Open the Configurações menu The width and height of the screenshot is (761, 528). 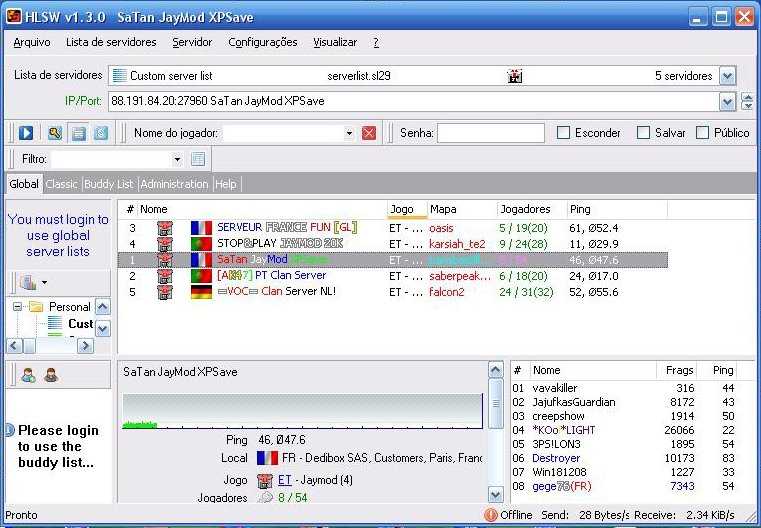(263, 42)
